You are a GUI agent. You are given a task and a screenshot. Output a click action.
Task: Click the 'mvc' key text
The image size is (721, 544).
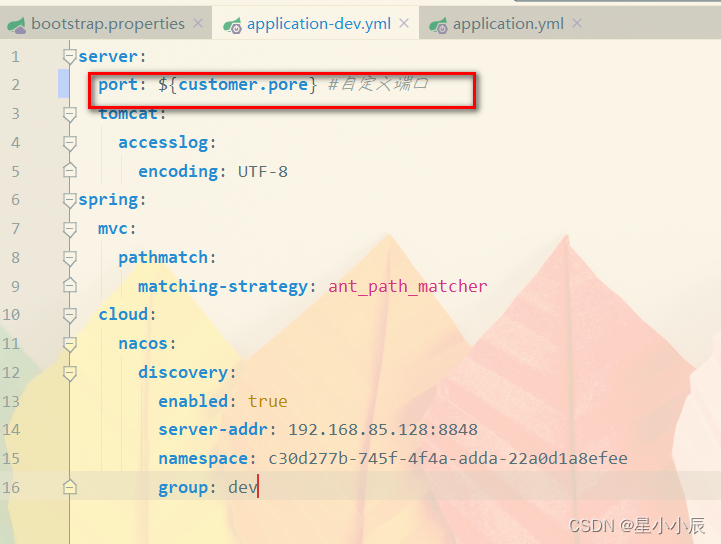113,229
